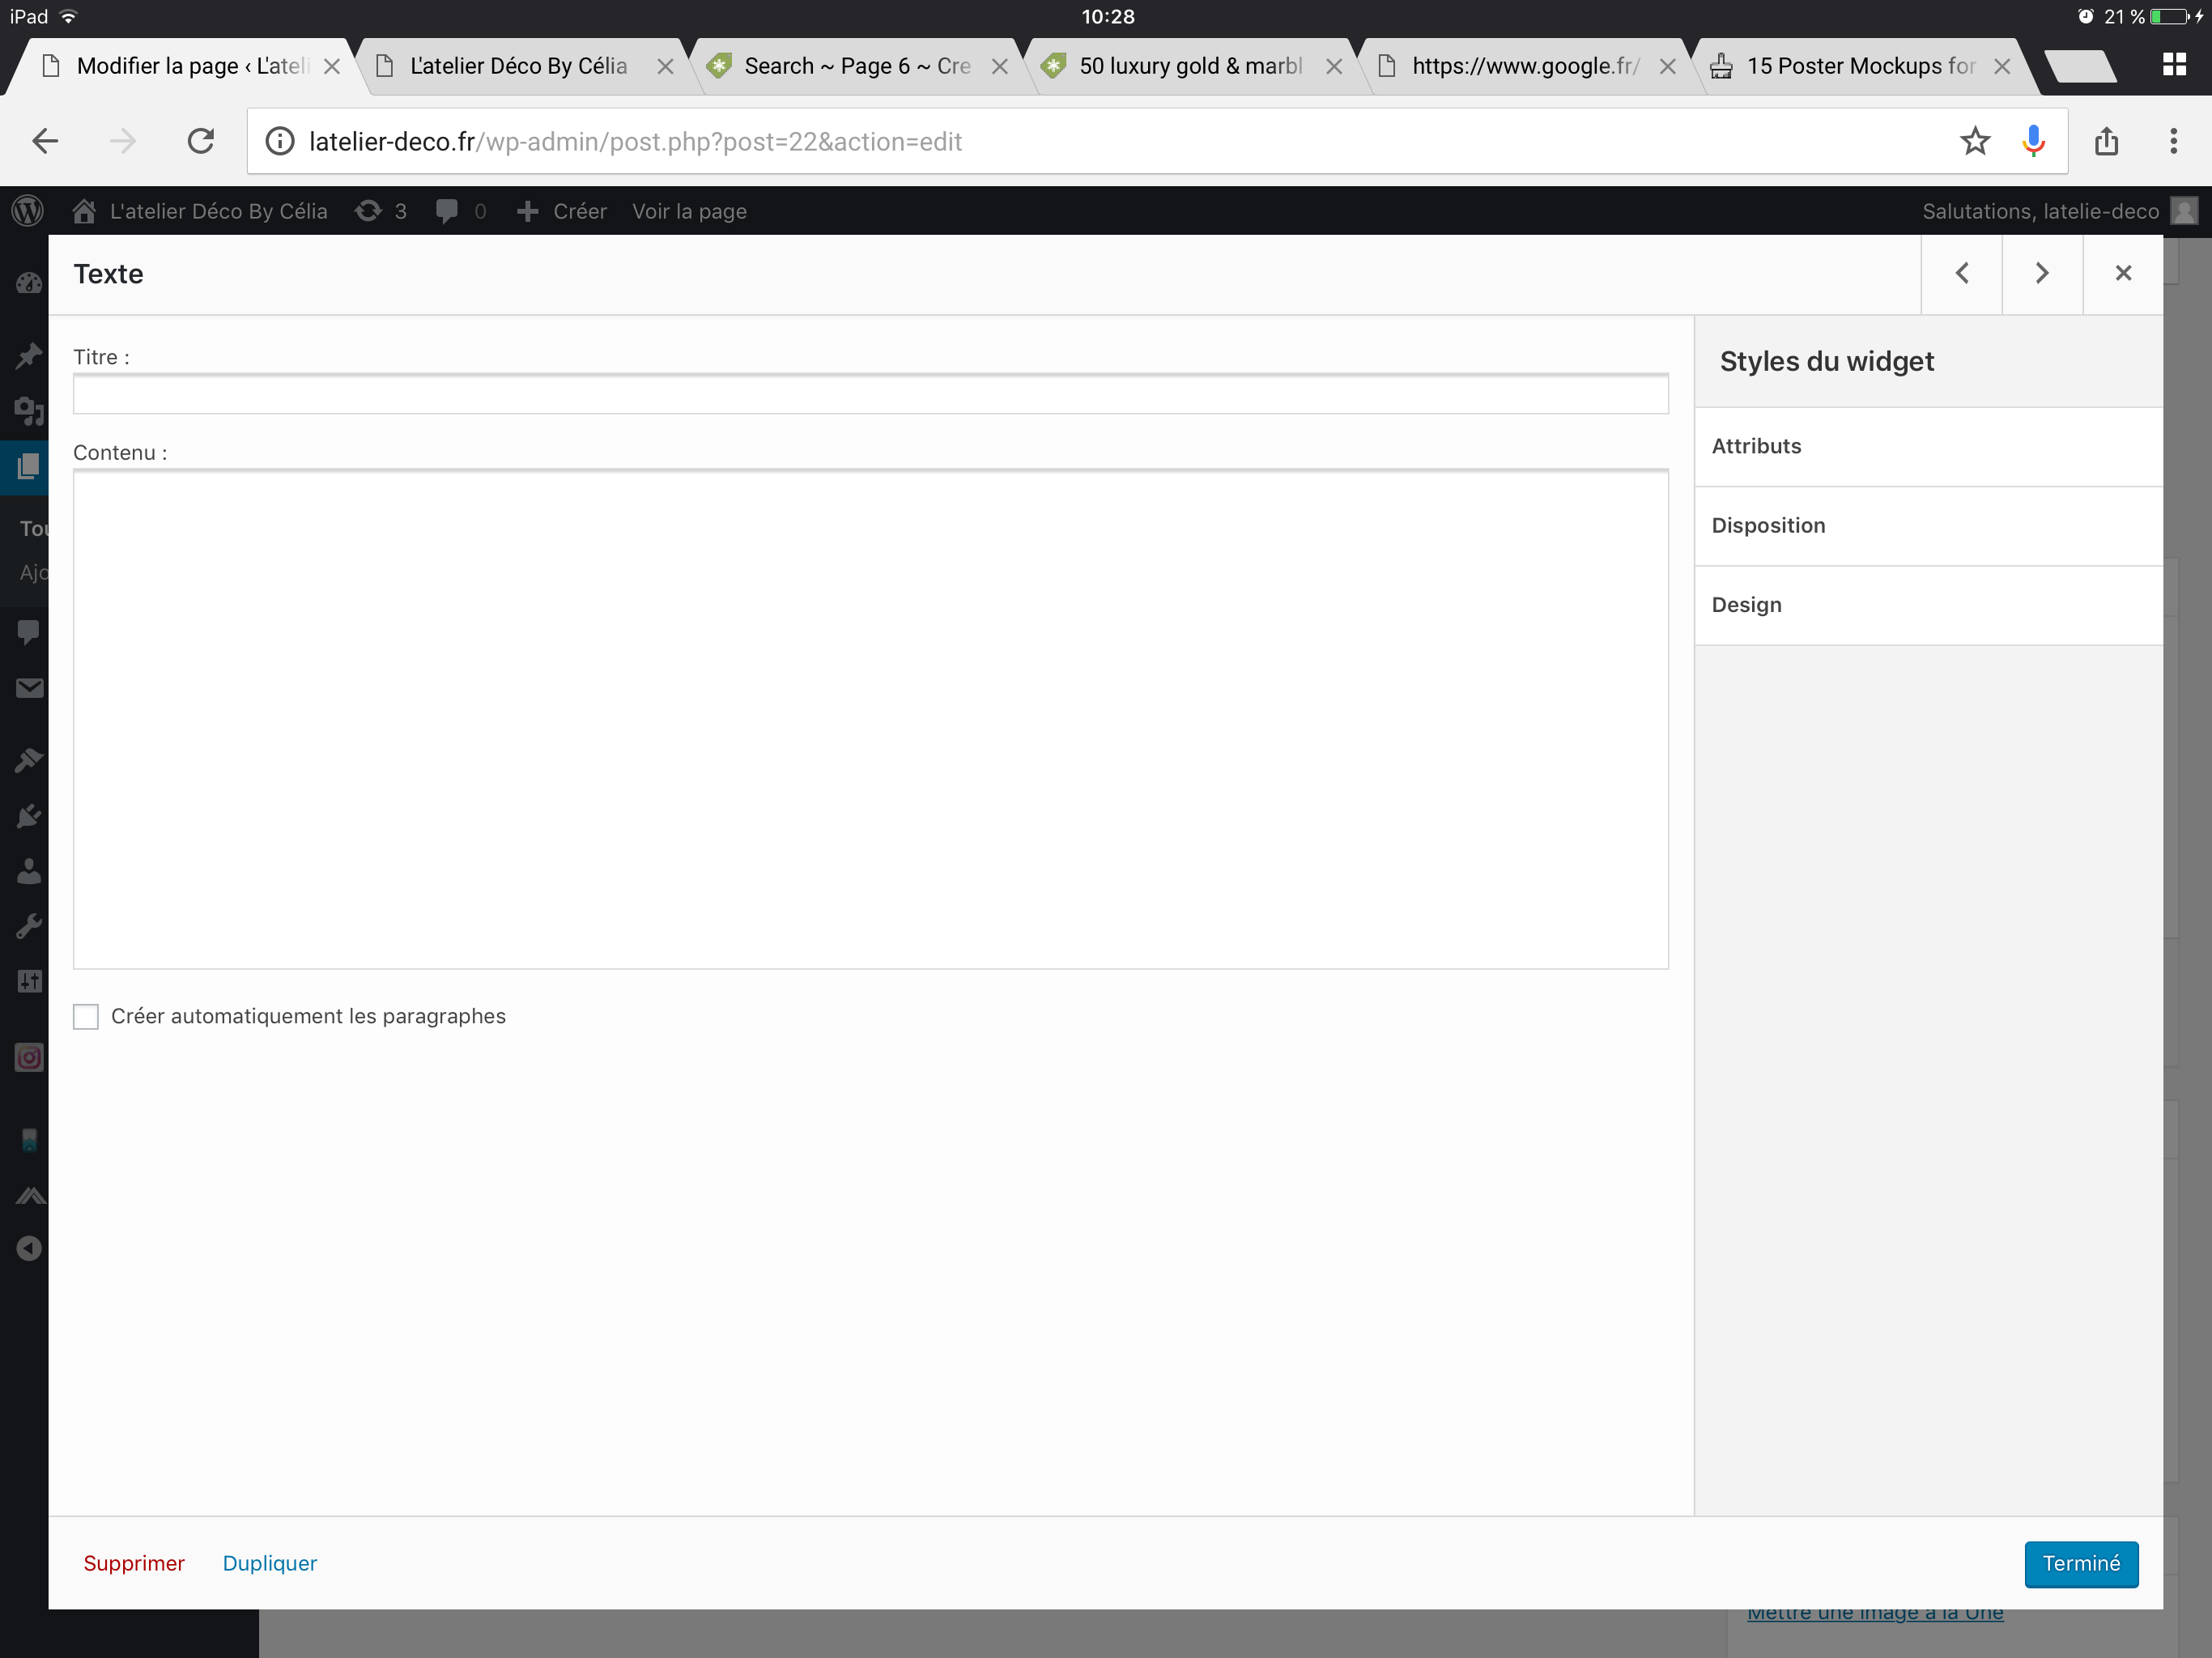Image resolution: width=2212 pixels, height=1658 pixels.
Task: Open the Dashboard from the admin sidebar
Action: (x=28, y=283)
